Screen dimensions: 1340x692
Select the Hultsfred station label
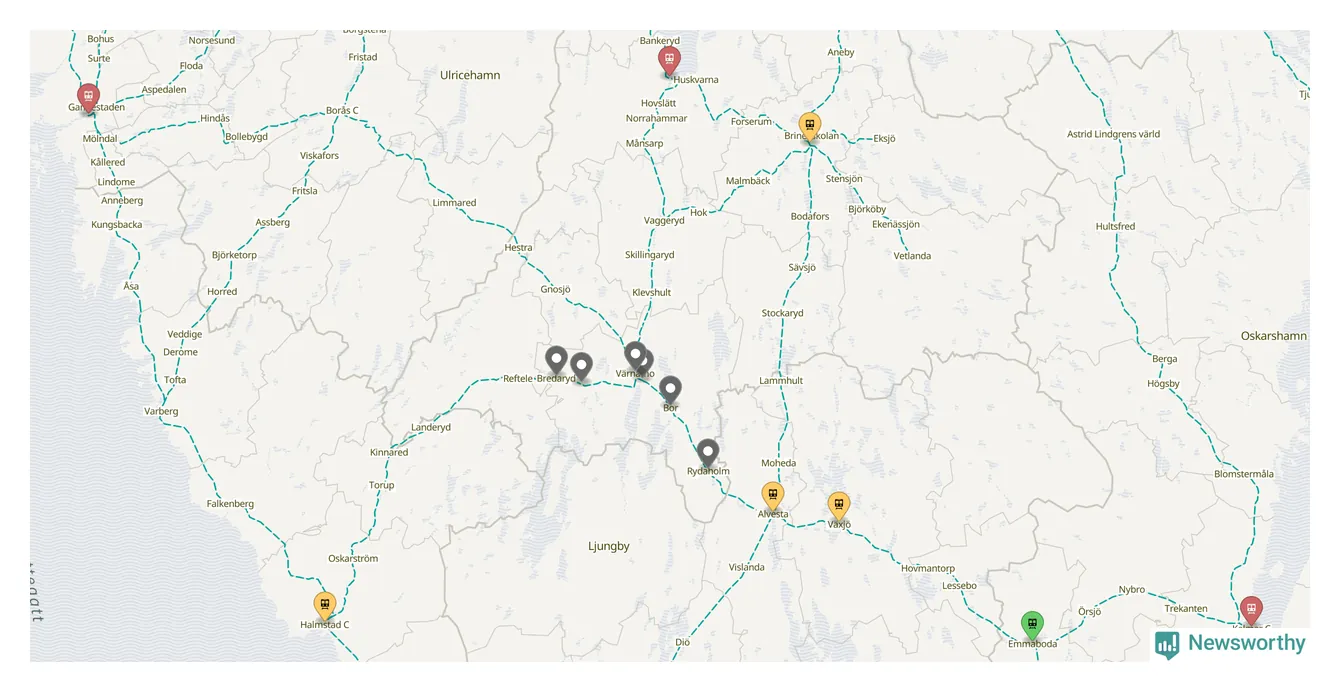pyautogui.click(x=1115, y=226)
